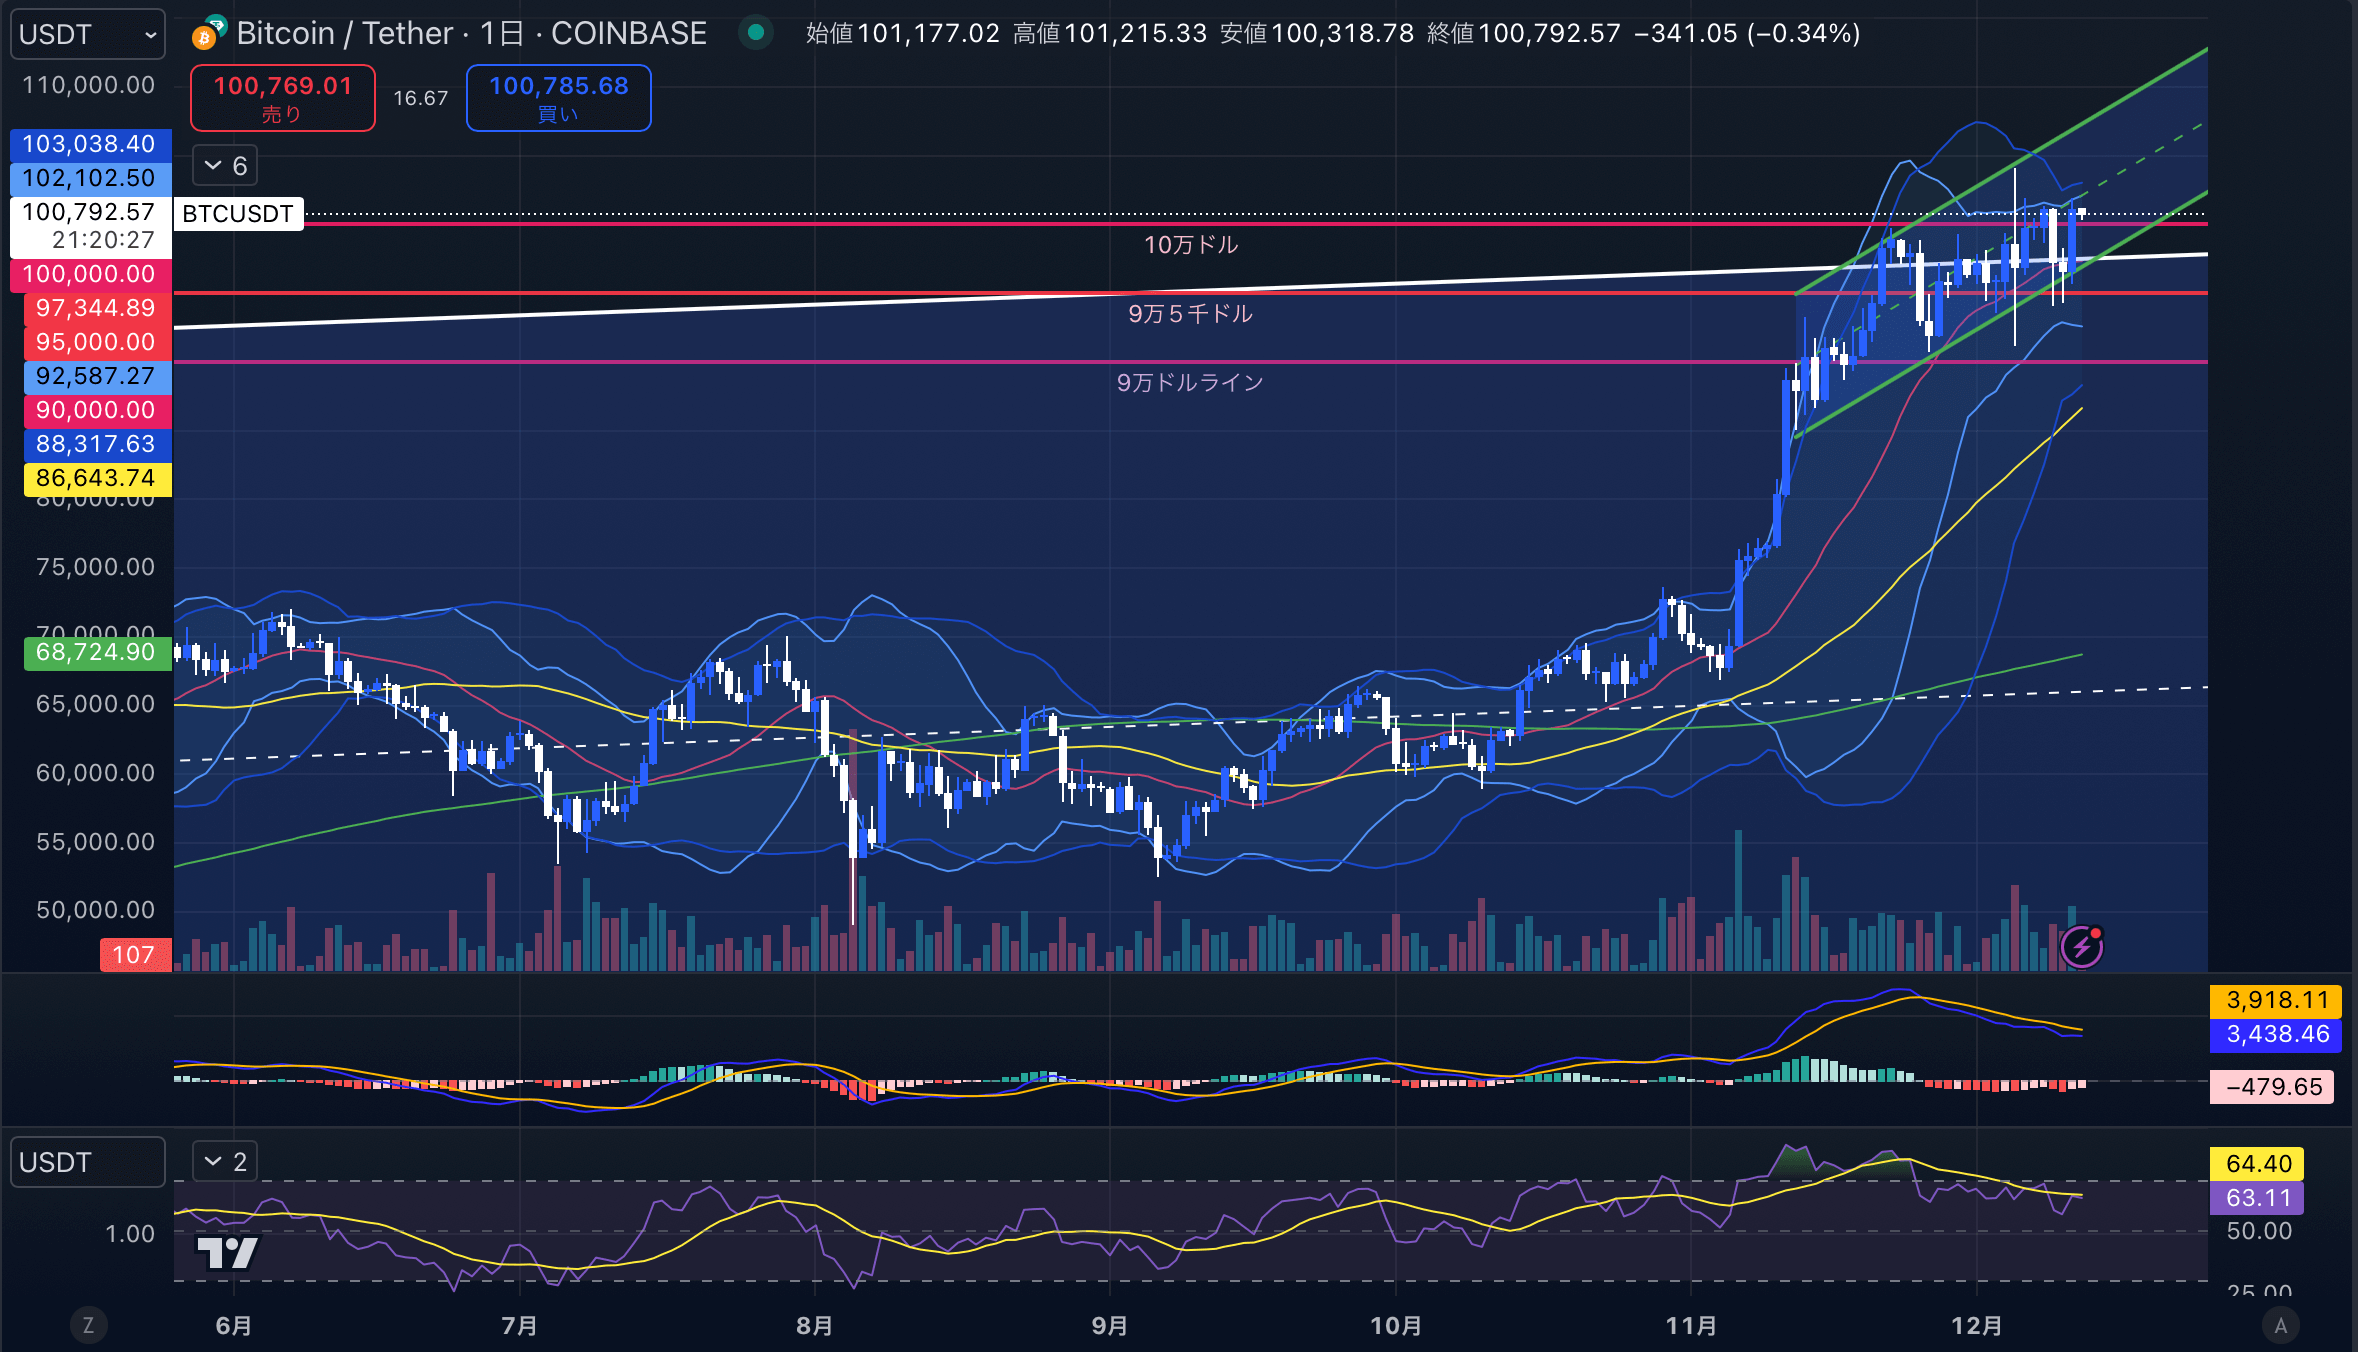The width and height of the screenshot is (2358, 1352).
Task: Click the green market status dot
Action: [x=757, y=33]
